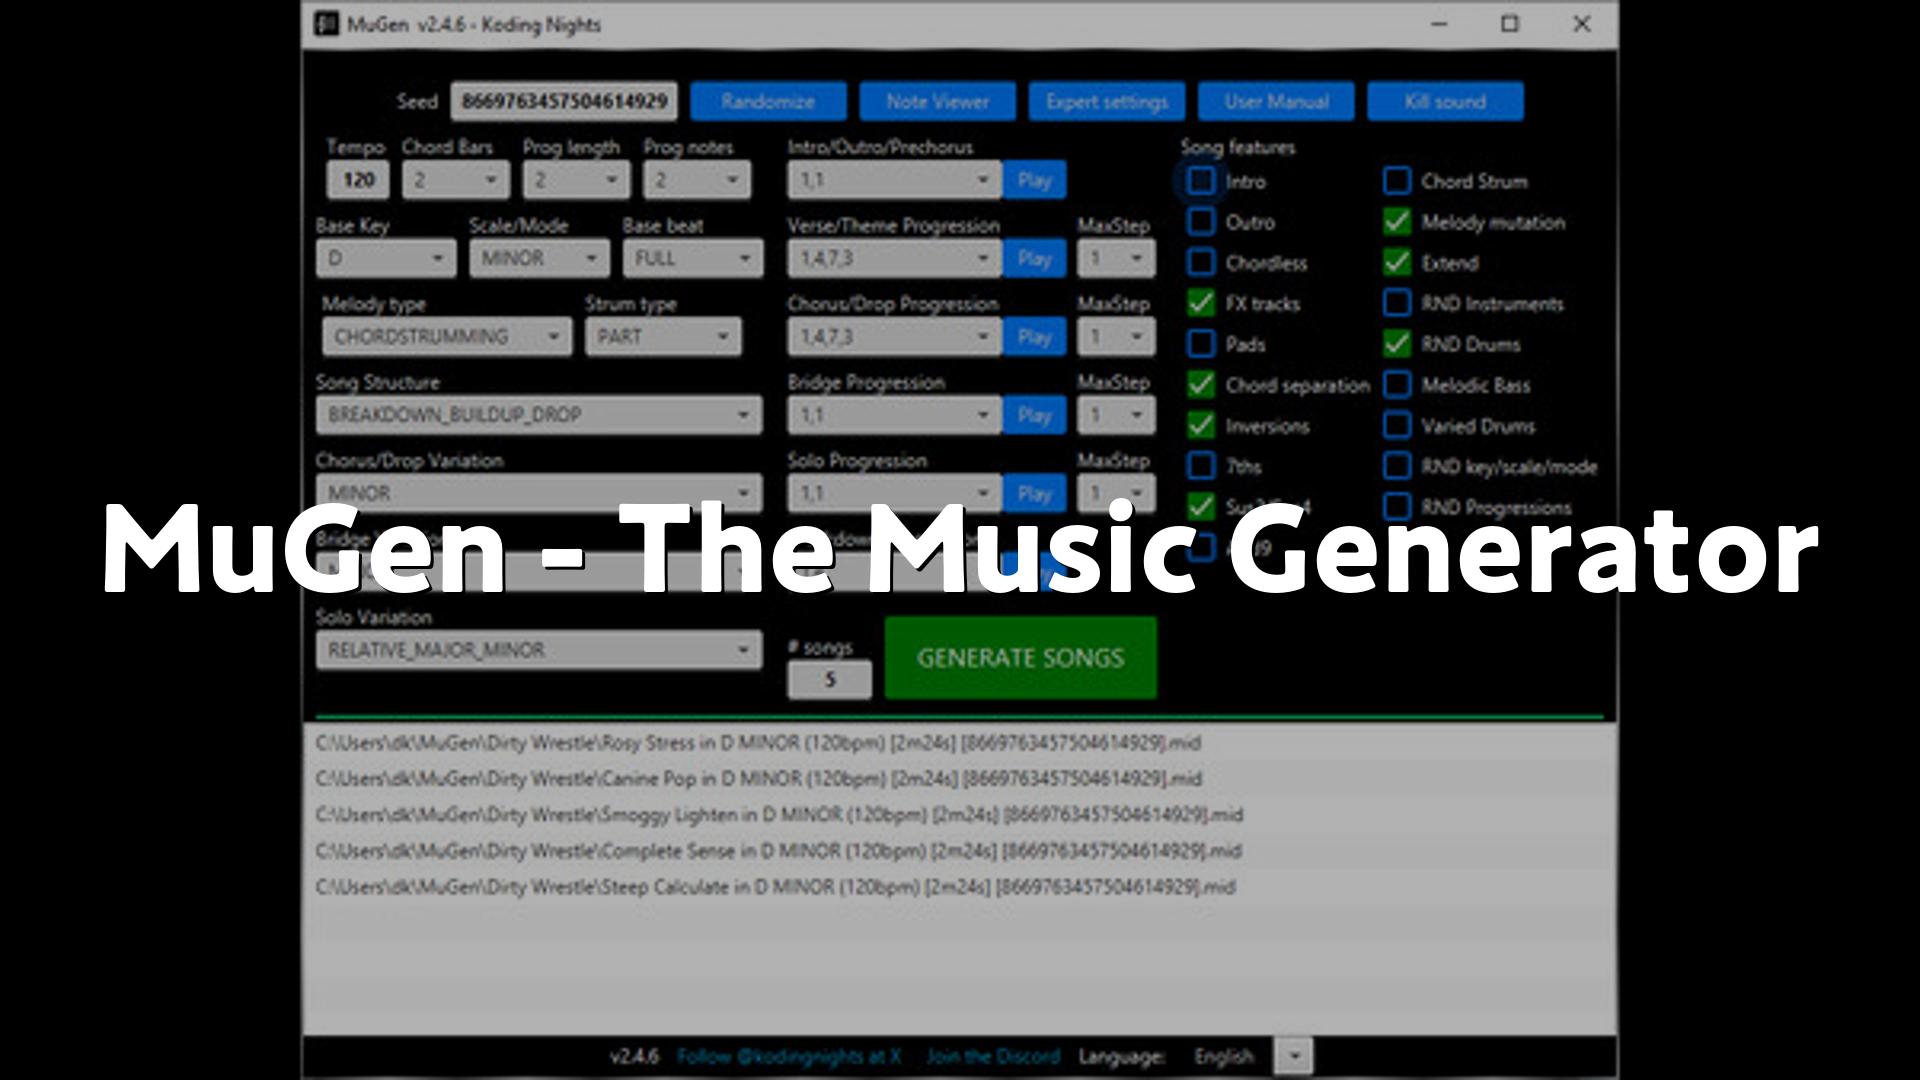Open the Solo Variation dropdown
Screen dimensions: 1920x1080
pos(539,650)
